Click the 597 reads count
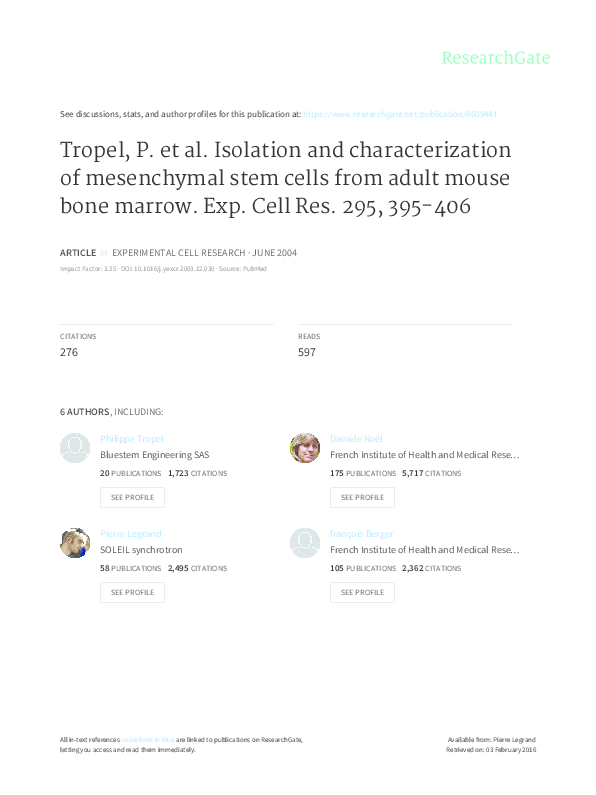 click(x=307, y=352)
